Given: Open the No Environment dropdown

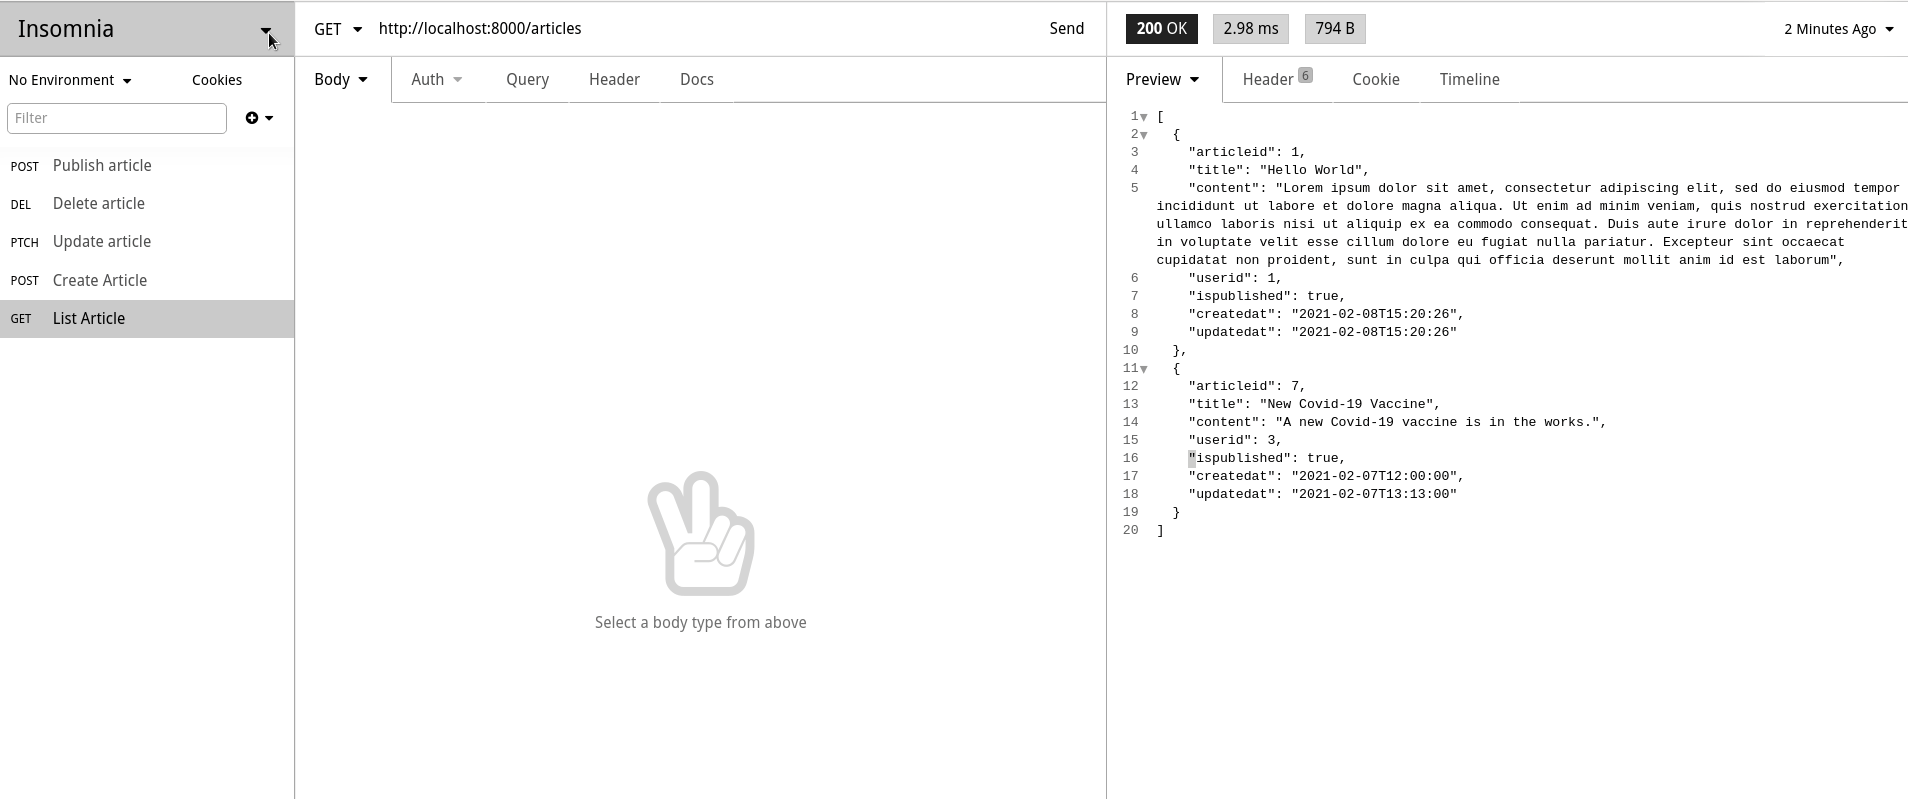Looking at the screenshot, I should tap(70, 80).
